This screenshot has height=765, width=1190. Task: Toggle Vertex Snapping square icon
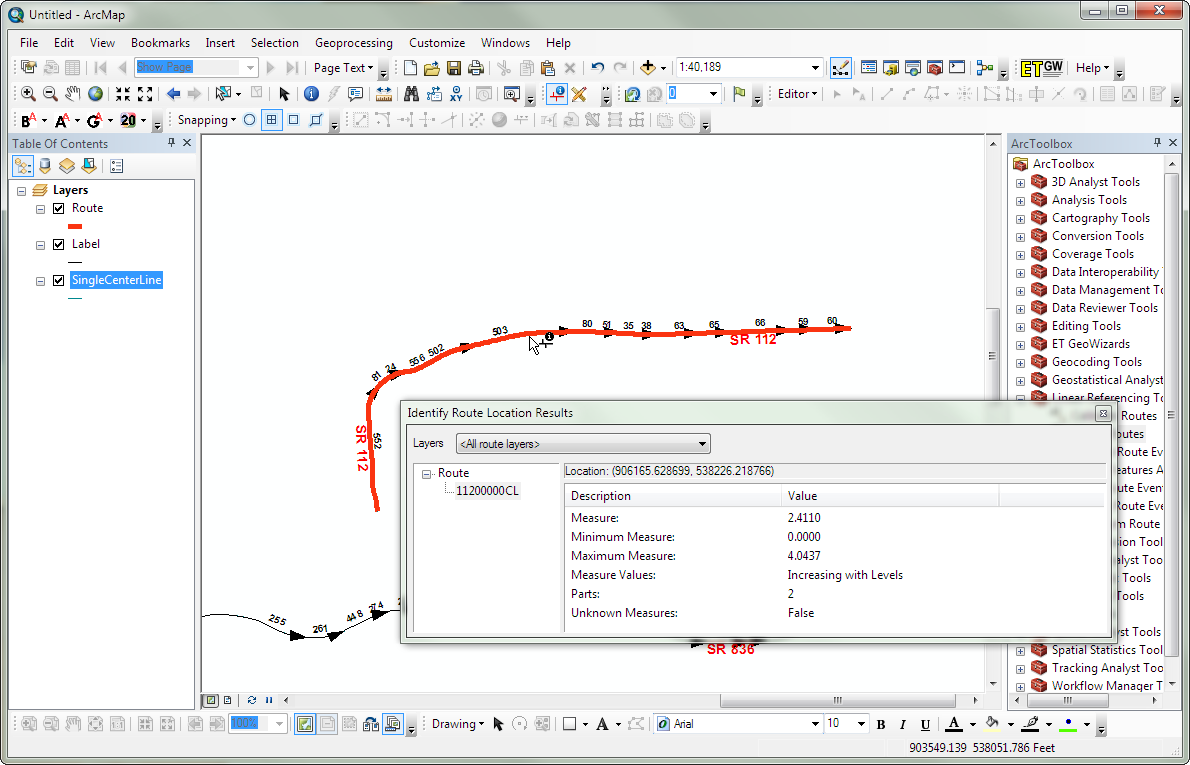[x=294, y=120]
